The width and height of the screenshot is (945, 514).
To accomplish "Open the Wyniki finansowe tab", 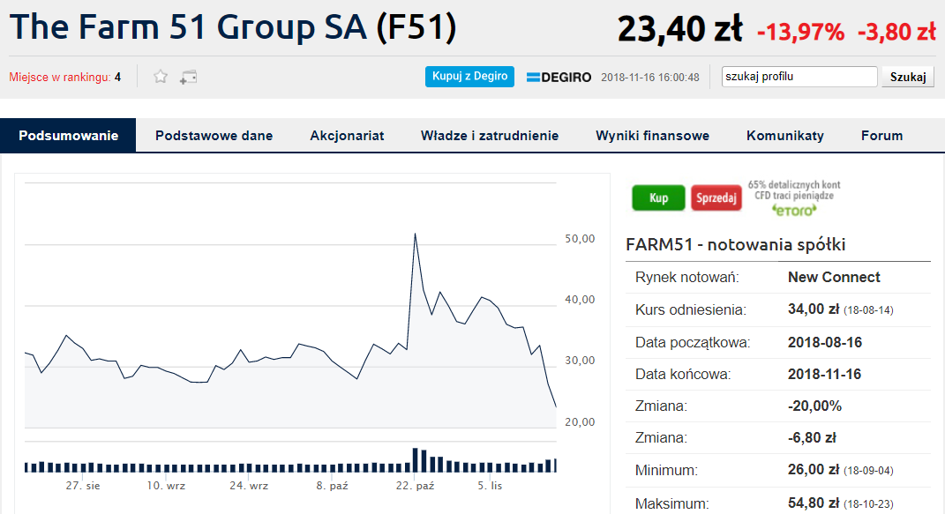I will tap(652, 136).
